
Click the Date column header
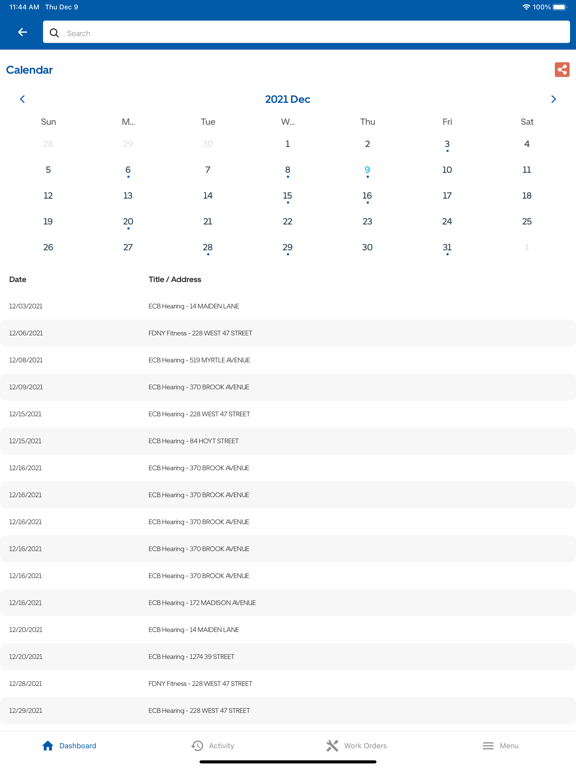point(18,279)
